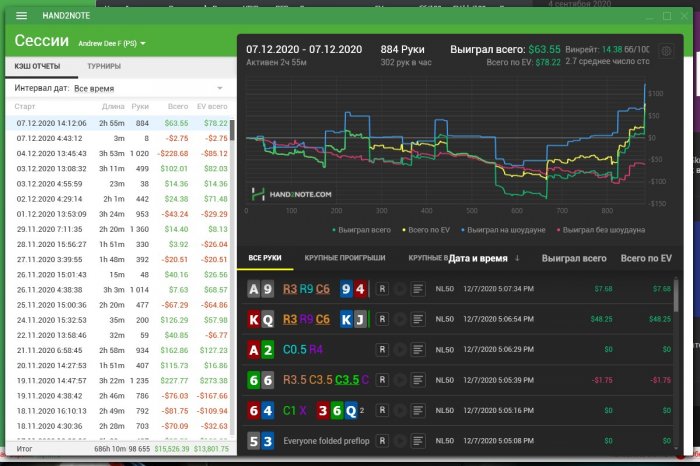Toggle 'Выиграл на шоудауне' series in legend
Screen dimensions: 700x466
click(x=503, y=230)
